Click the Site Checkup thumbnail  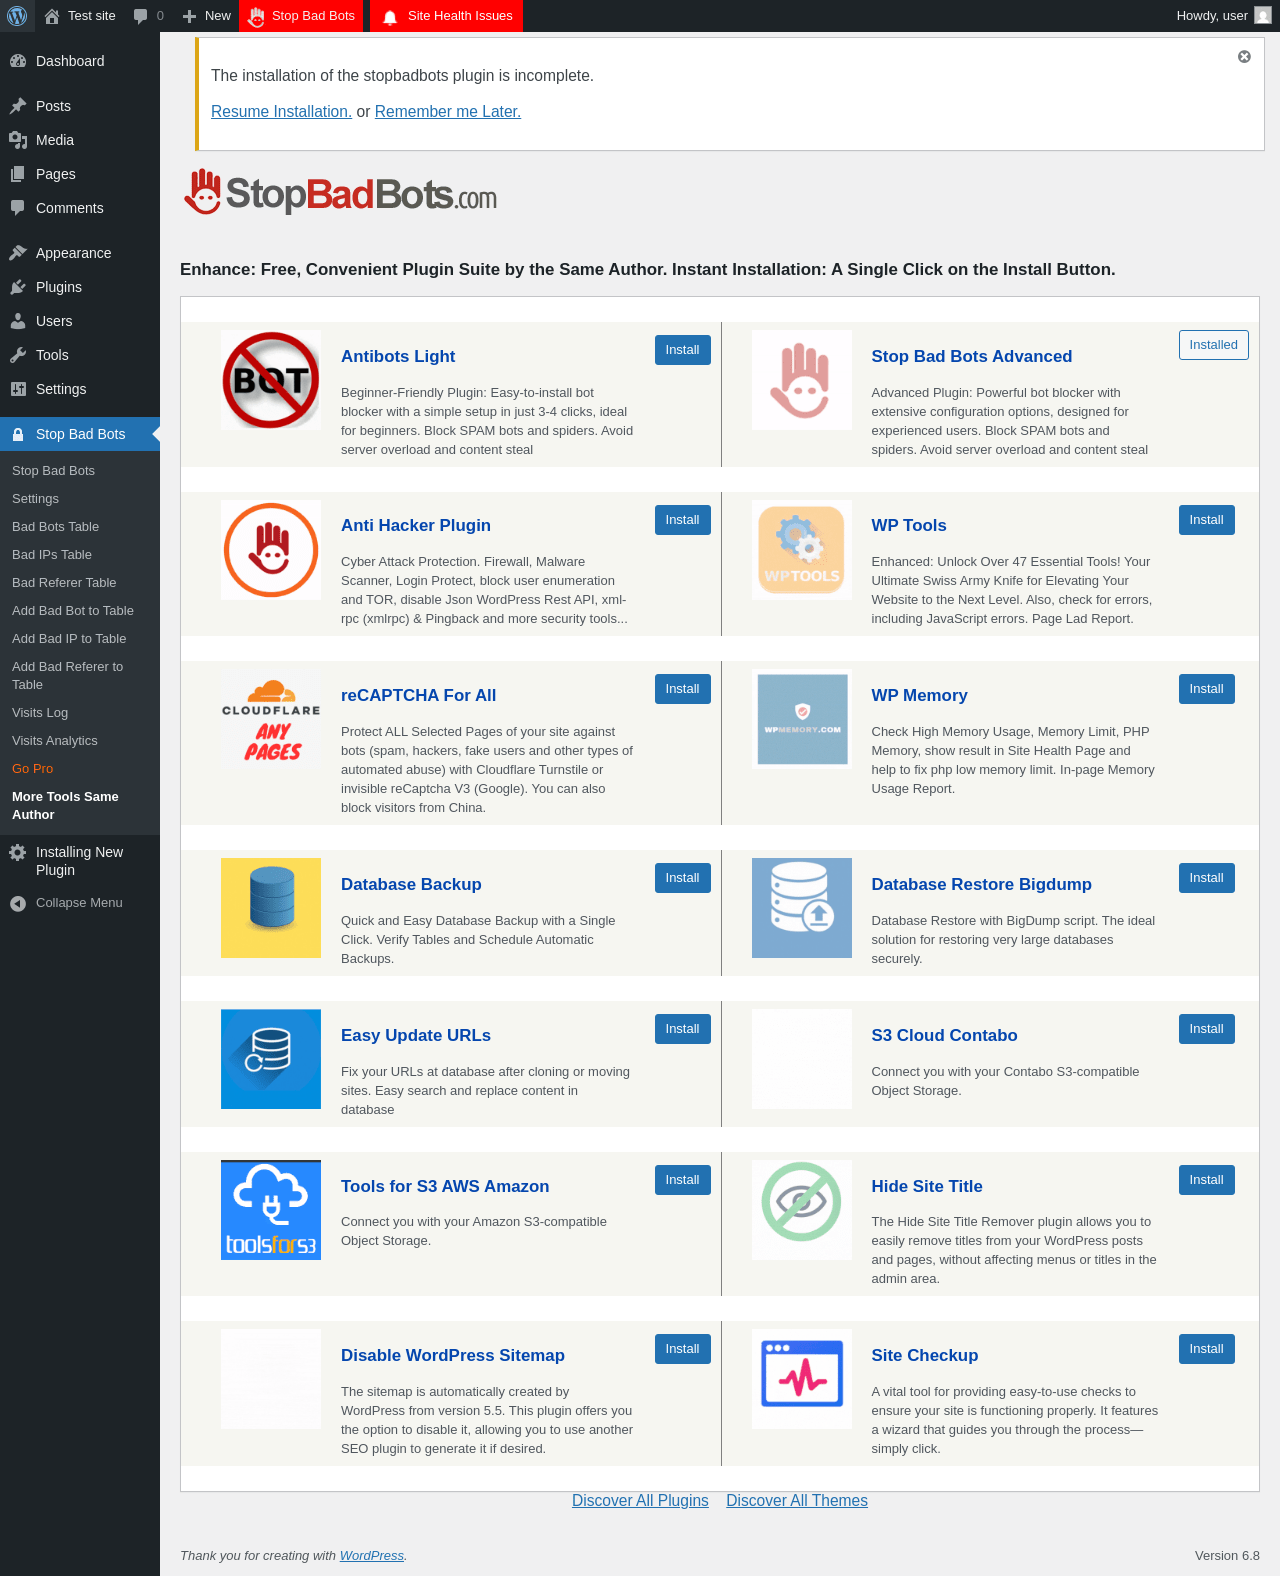[802, 1379]
